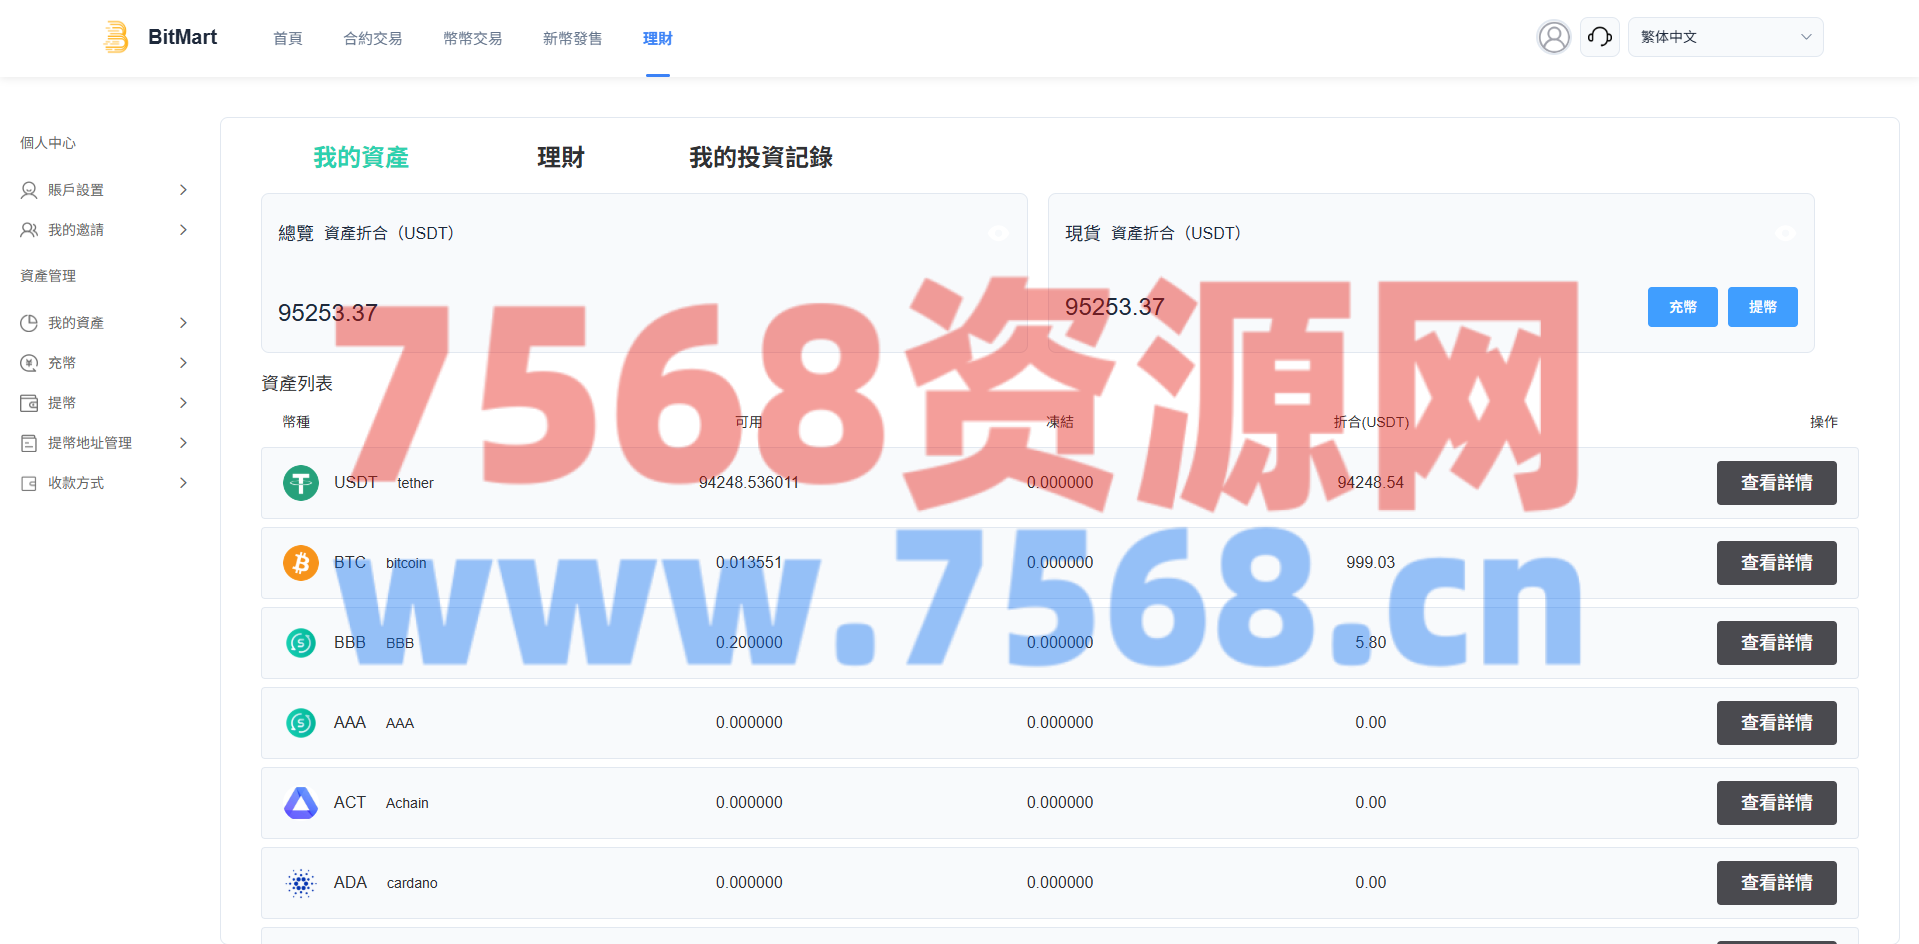The width and height of the screenshot is (1919, 944).
Task: Click the USDT tether coin icon
Action: pos(300,483)
